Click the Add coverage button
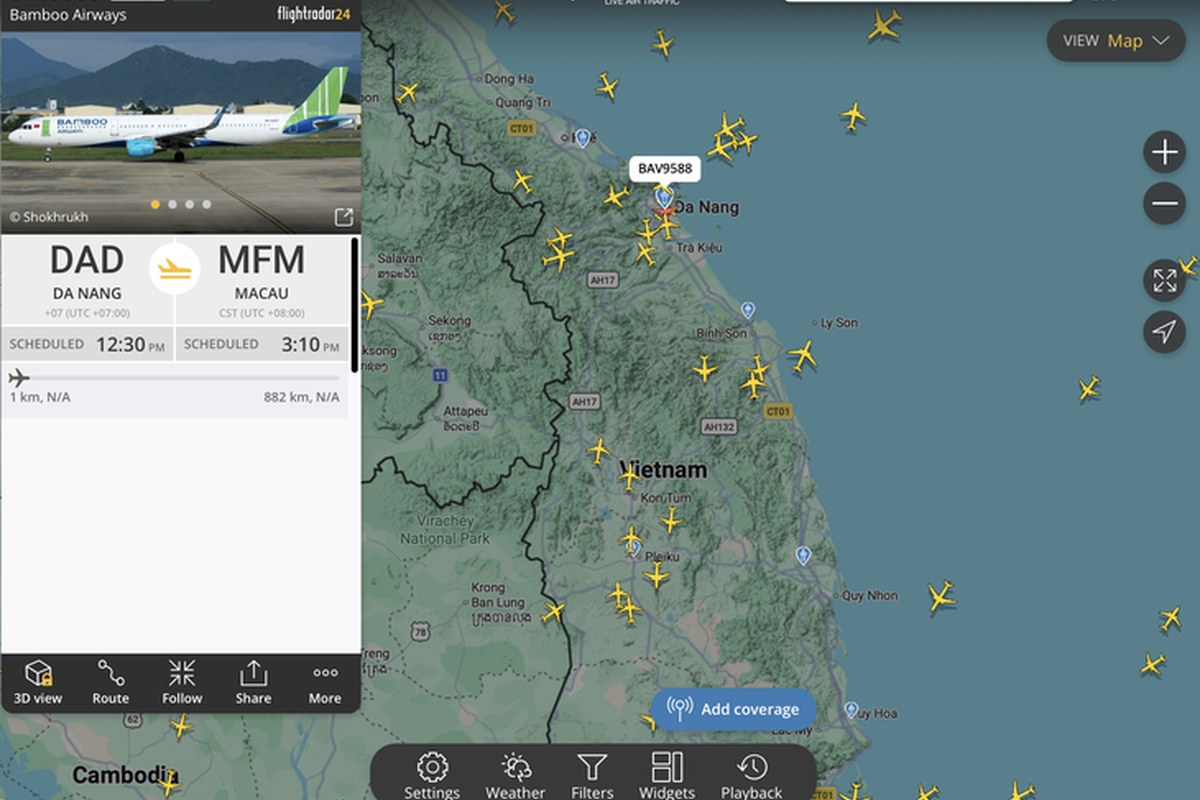 733,709
